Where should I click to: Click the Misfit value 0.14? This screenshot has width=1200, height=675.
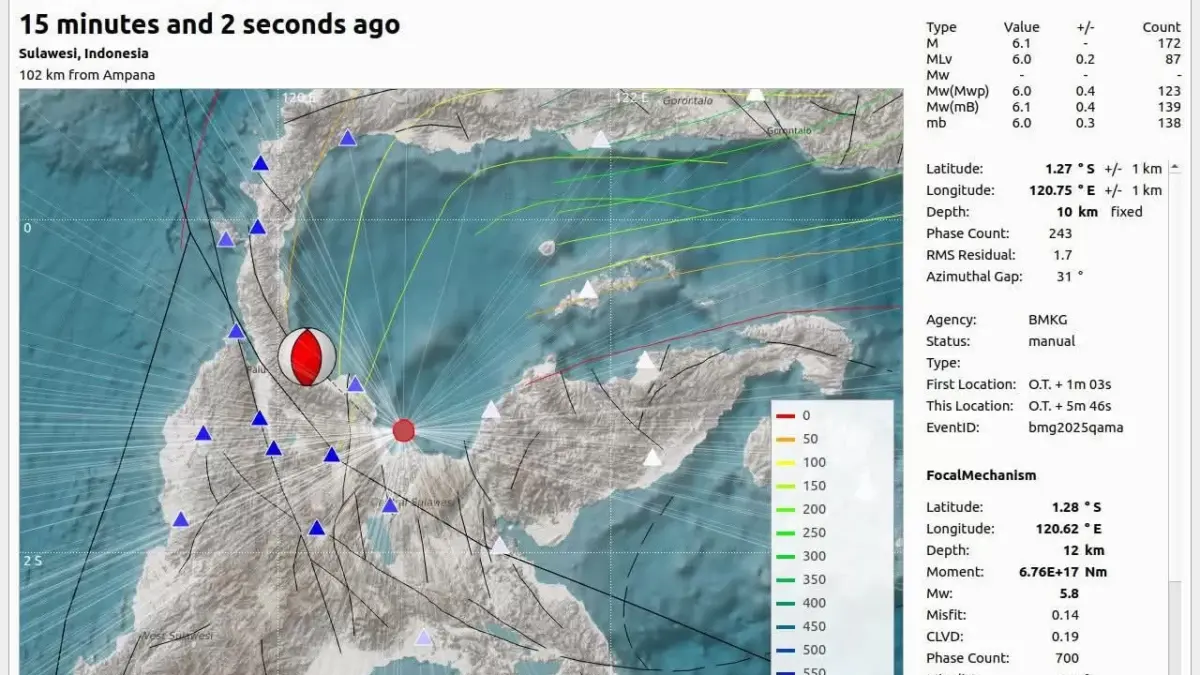click(x=1066, y=615)
